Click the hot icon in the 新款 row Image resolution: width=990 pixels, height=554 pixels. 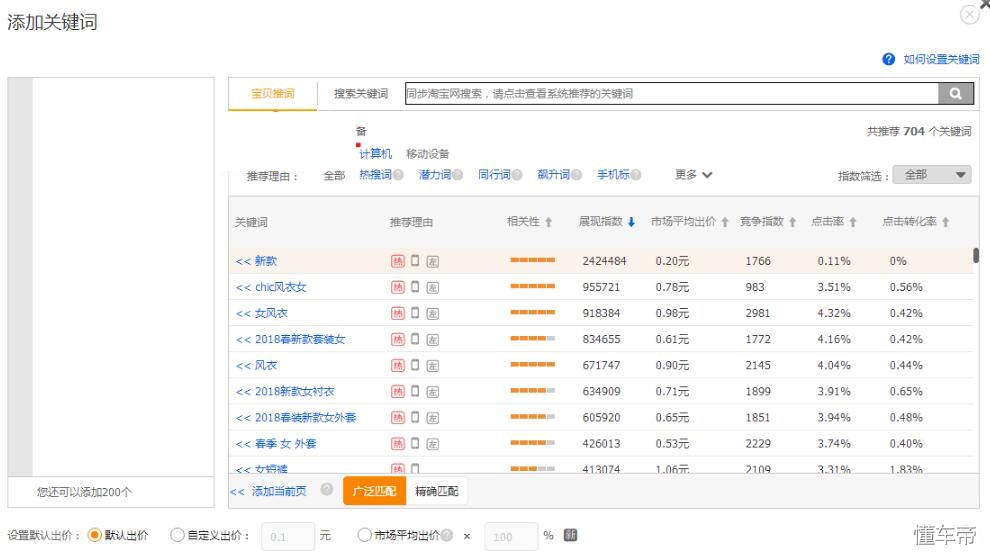(398, 261)
